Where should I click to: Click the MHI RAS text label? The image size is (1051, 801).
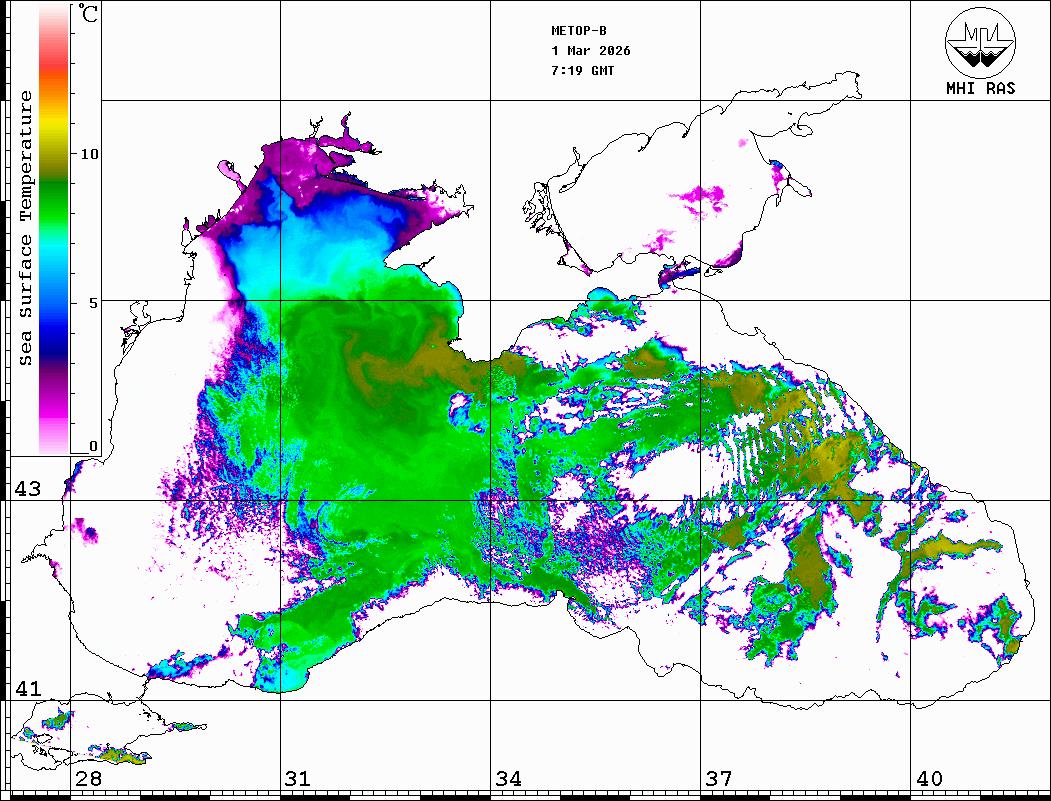point(980,88)
